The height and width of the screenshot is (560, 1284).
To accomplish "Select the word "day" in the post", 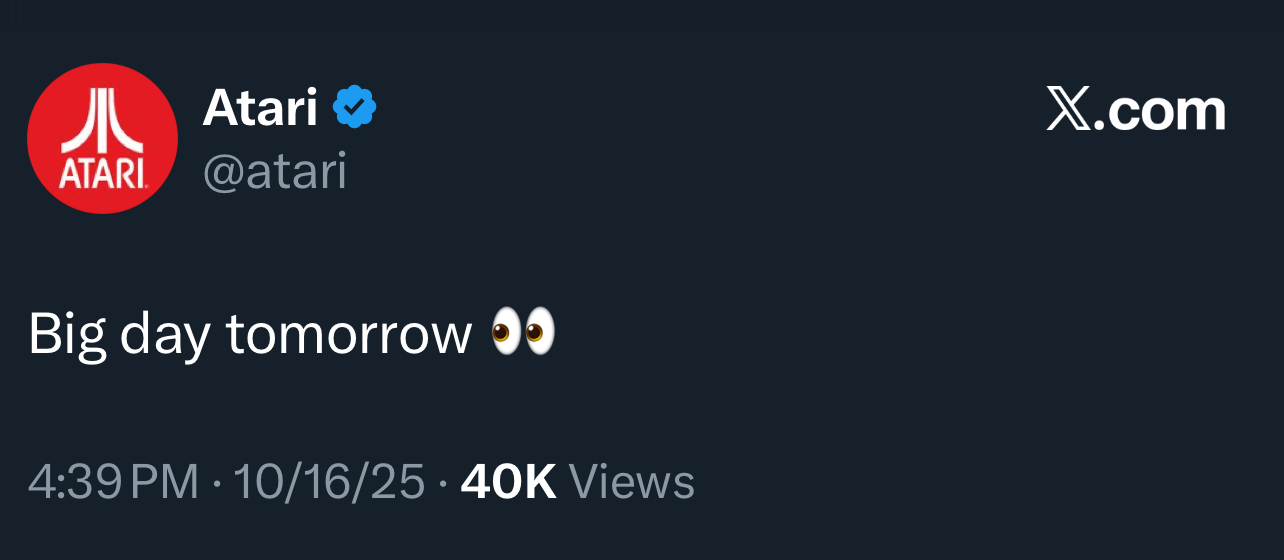I will (165, 334).
